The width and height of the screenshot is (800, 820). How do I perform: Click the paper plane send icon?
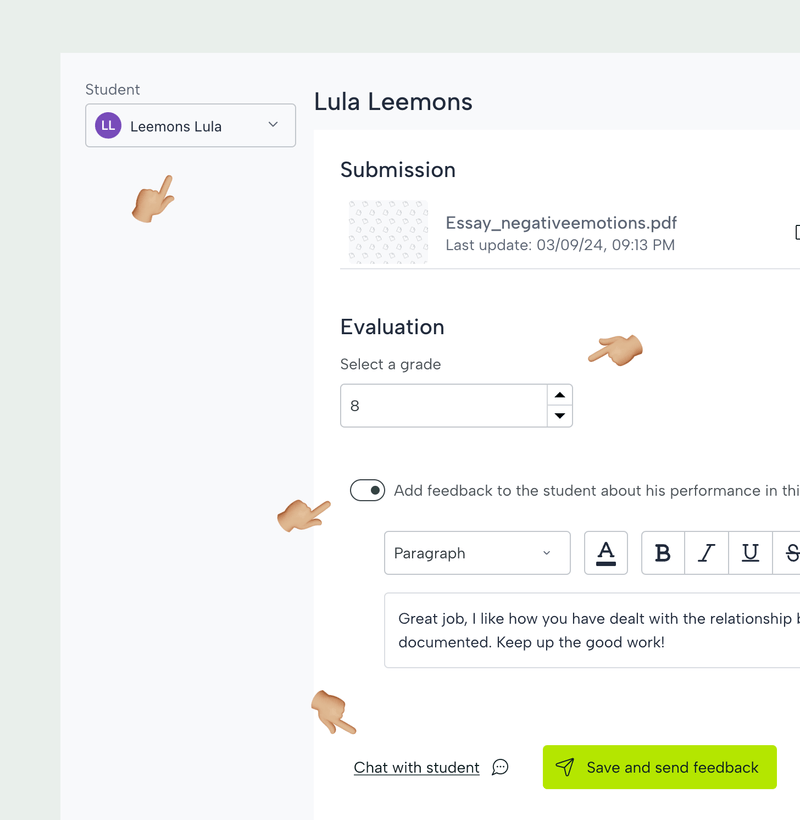[565, 767]
